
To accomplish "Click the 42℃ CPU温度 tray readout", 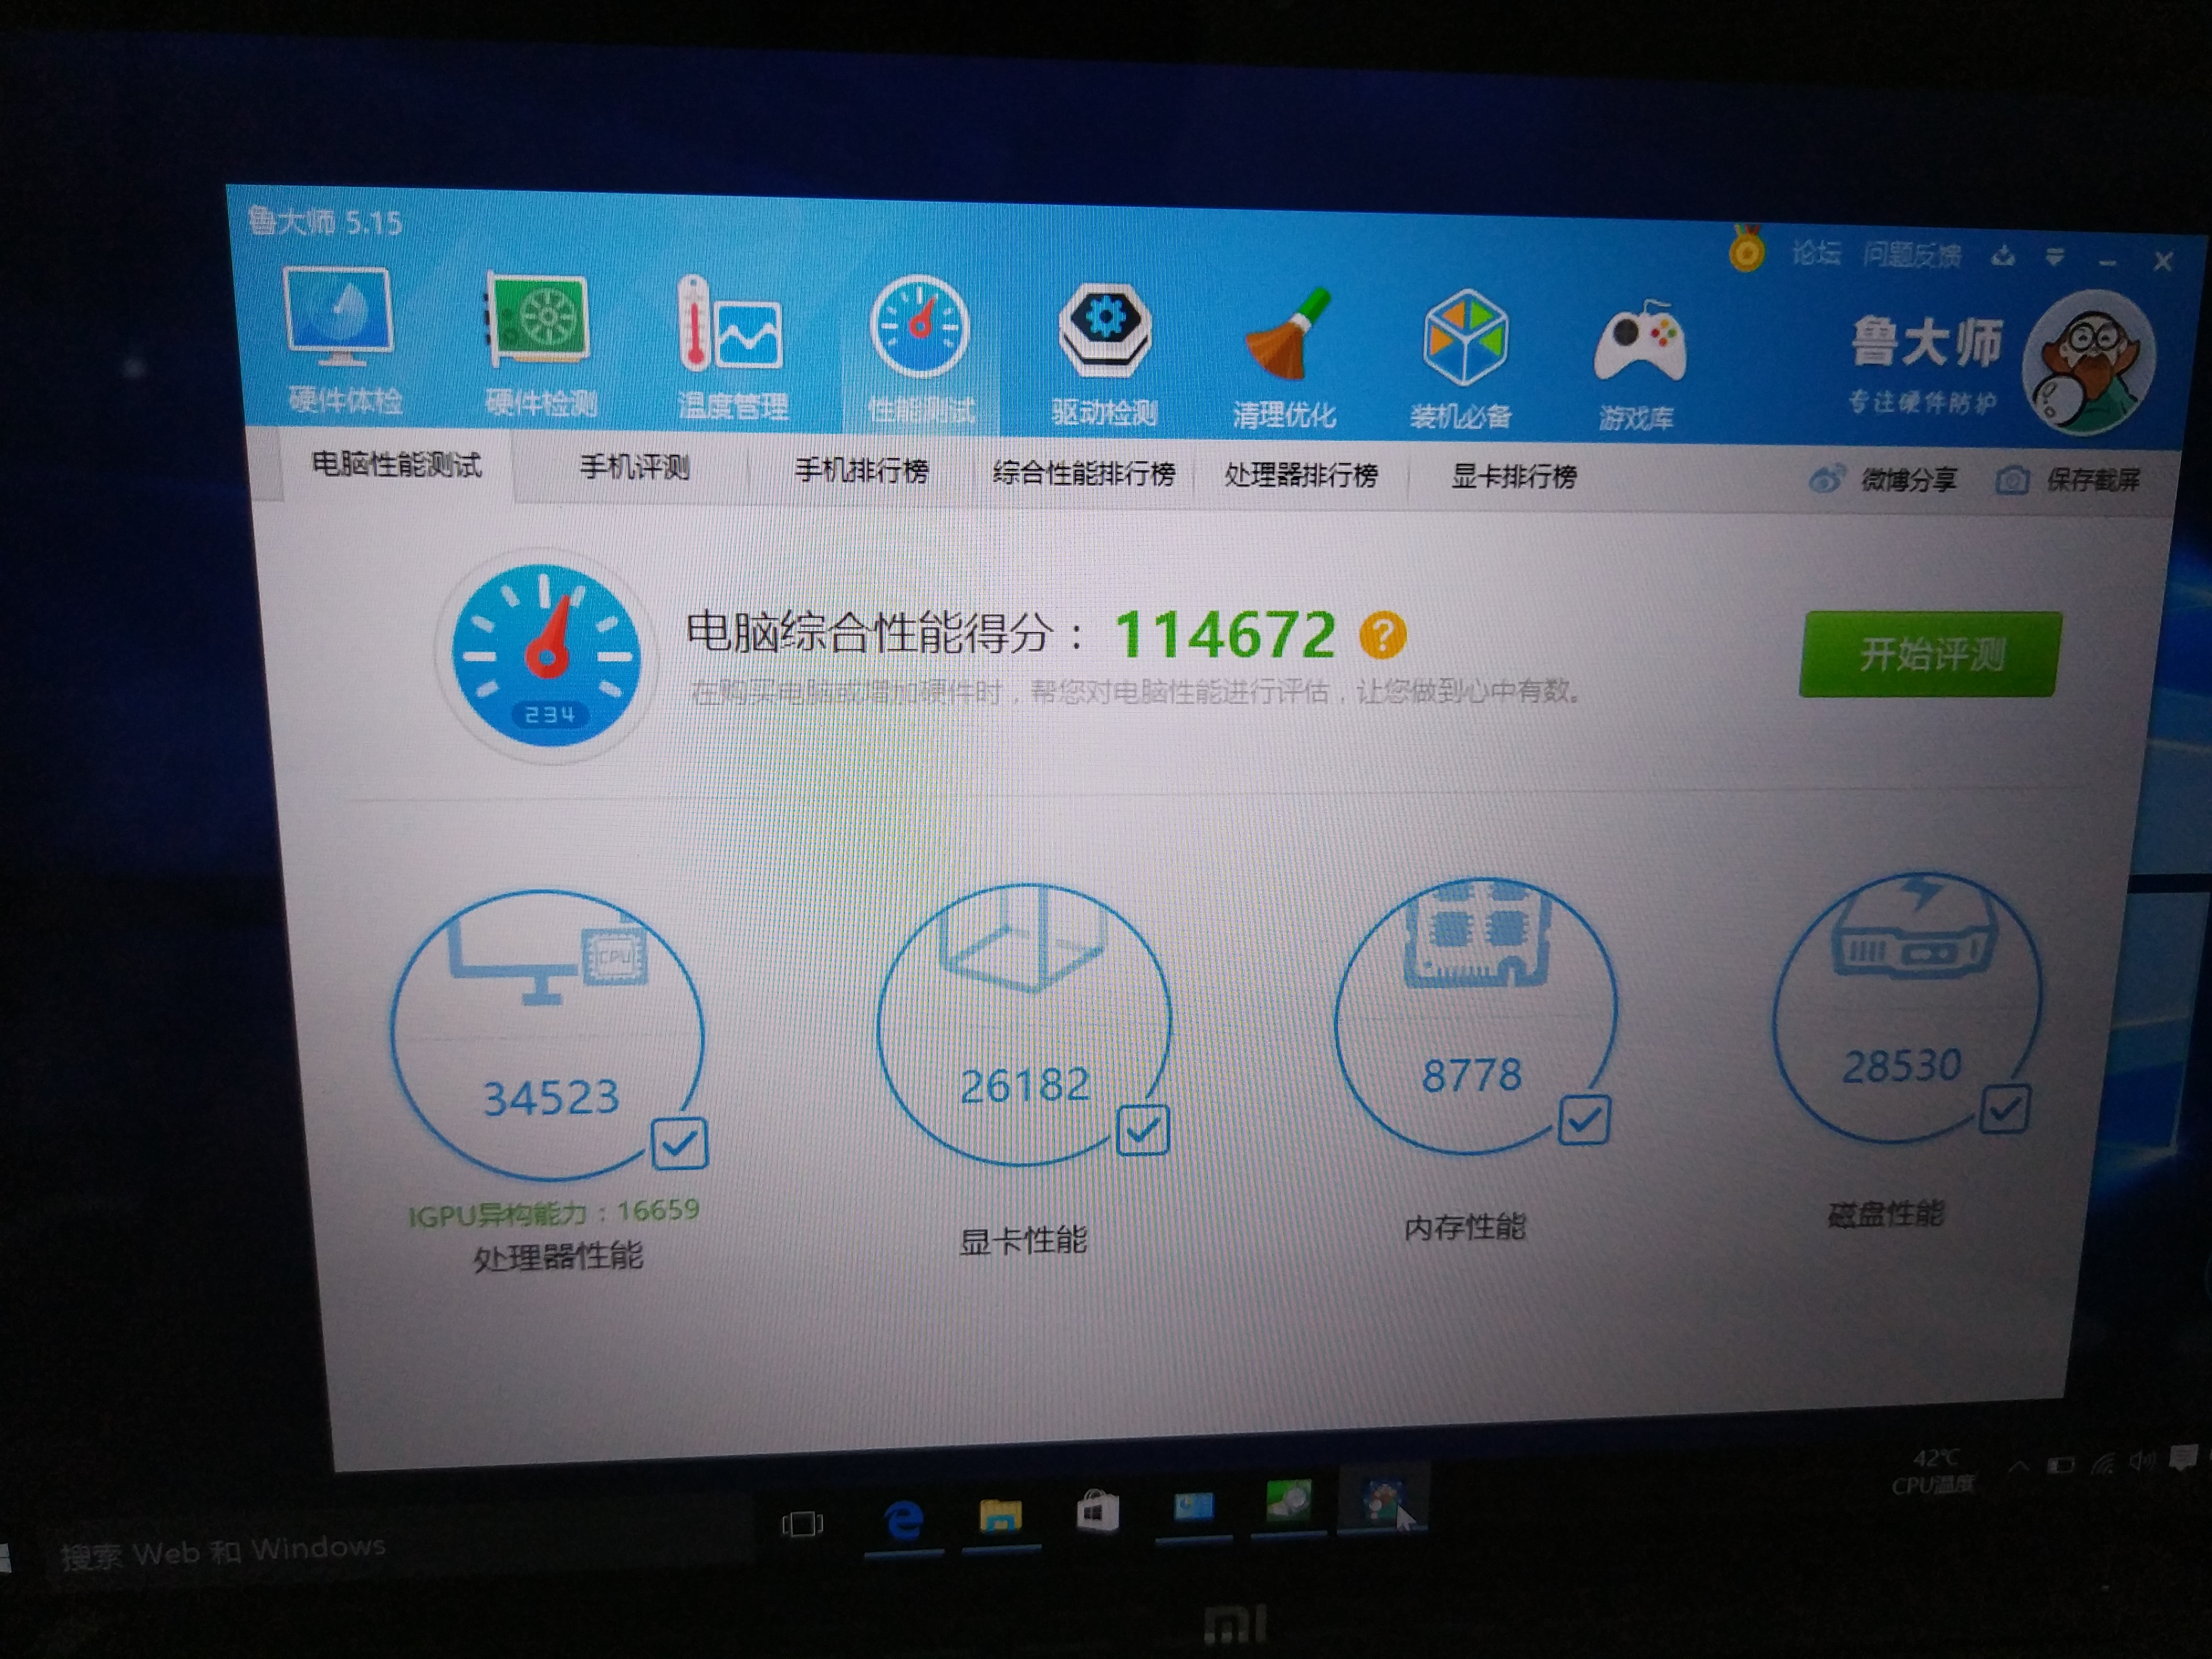I will pyautogui.click(x=1934, y=1472).
